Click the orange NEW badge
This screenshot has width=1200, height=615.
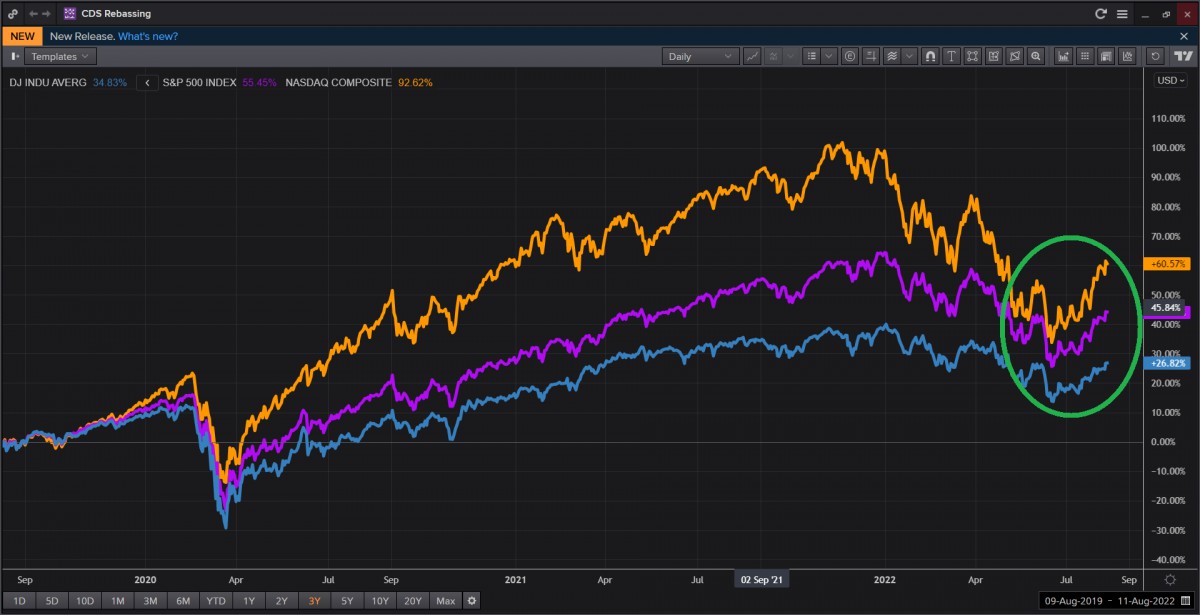click(21, 35)
